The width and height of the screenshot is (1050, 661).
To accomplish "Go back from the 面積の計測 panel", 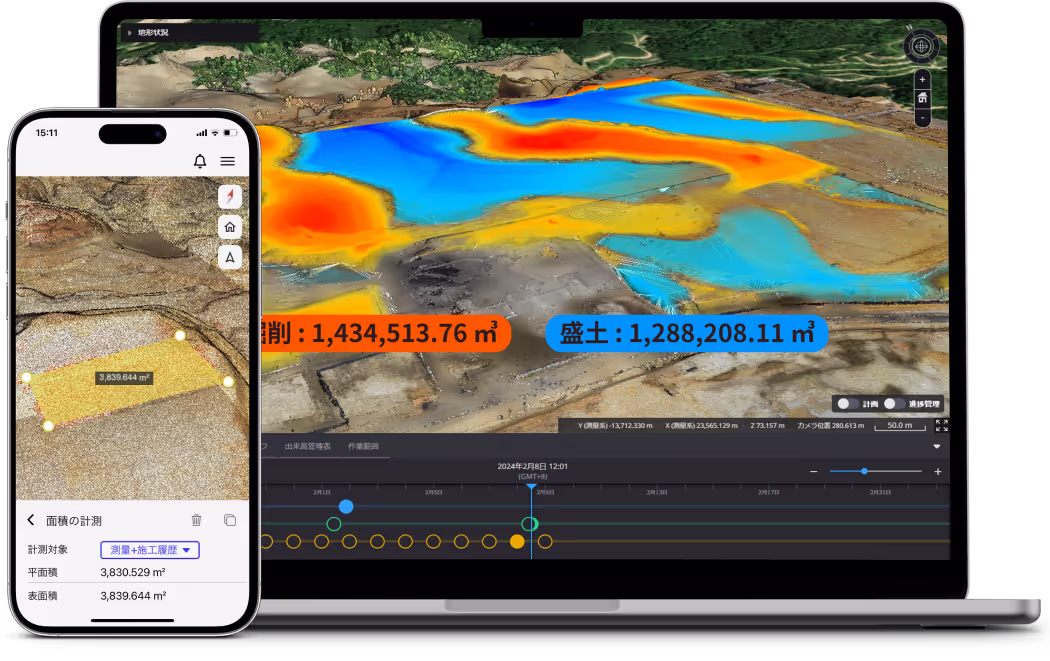I will point(31,520).
